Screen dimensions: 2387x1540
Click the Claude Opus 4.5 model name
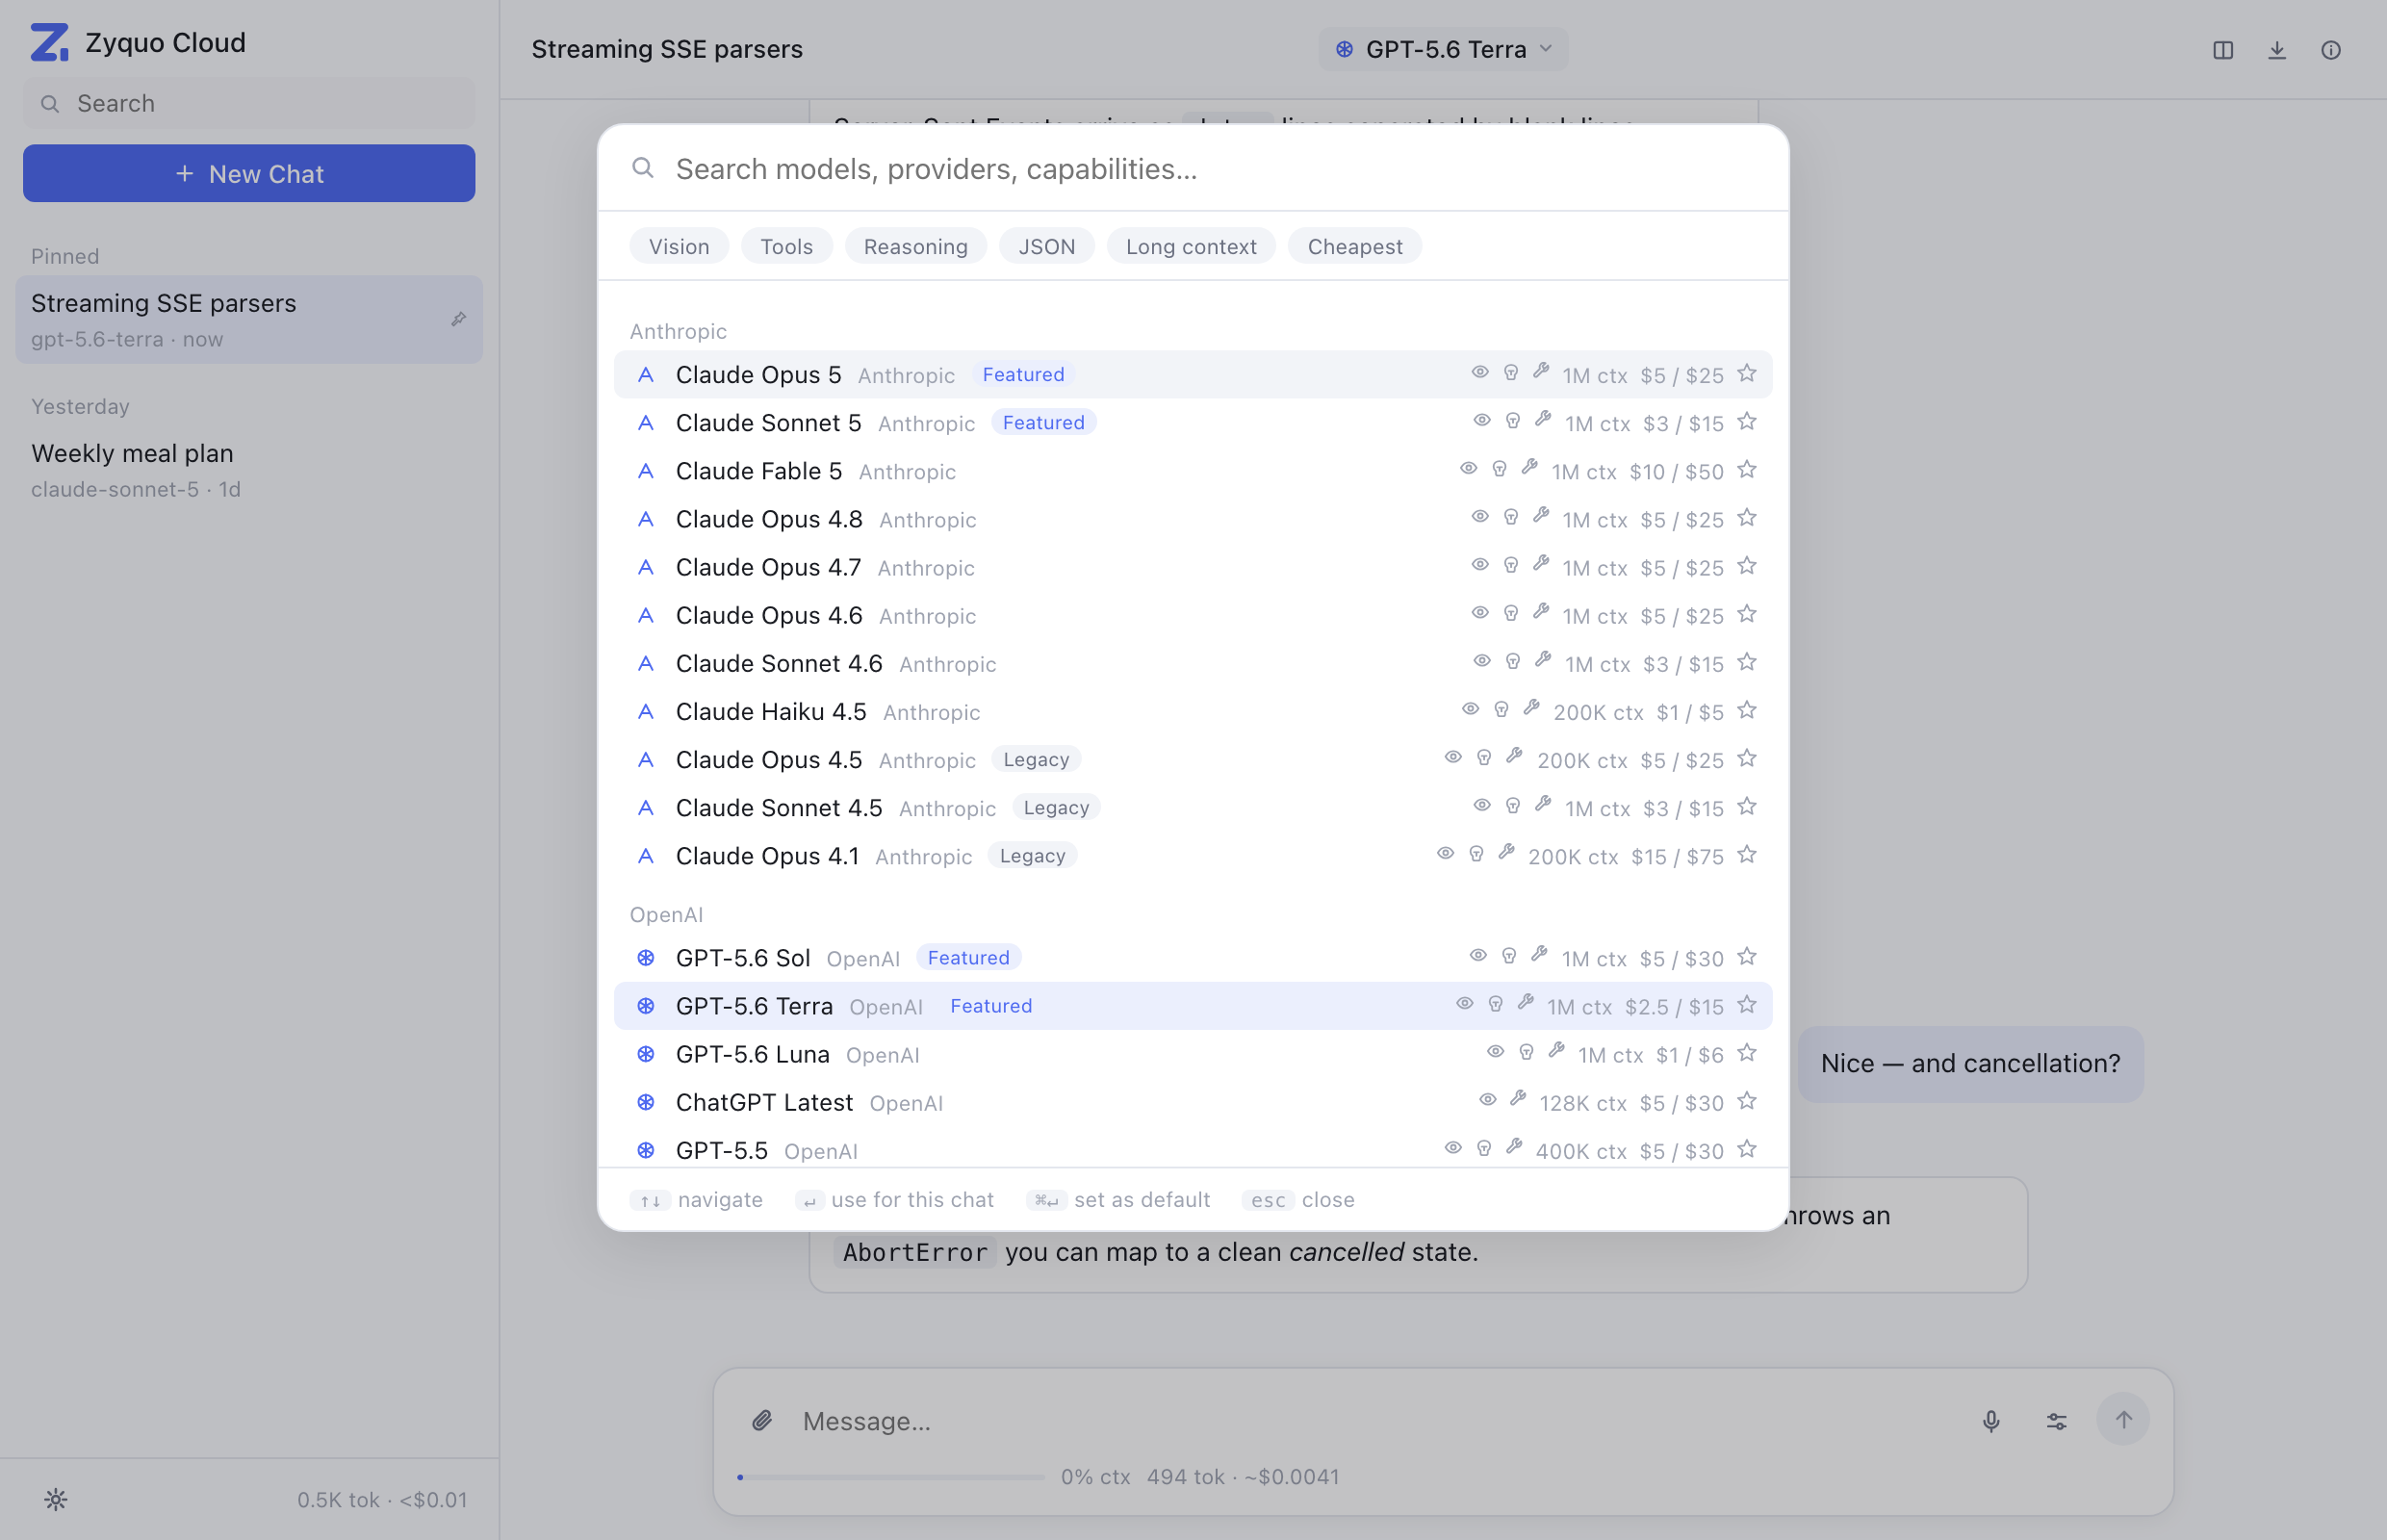768,760
